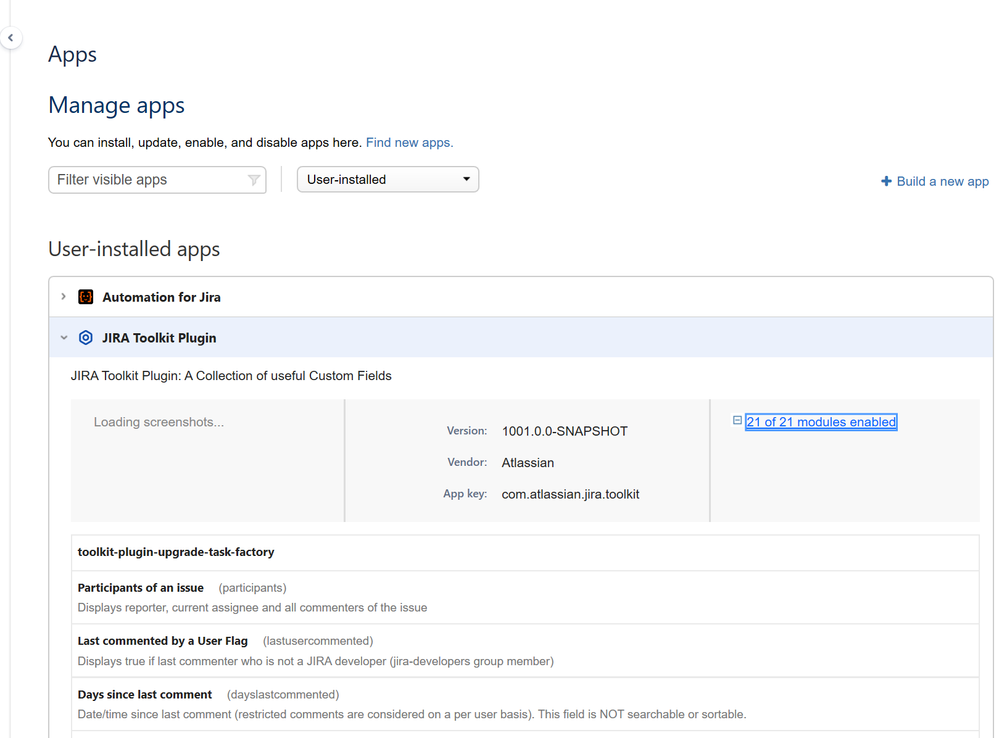
Task: Expand the Automation for Jira row
Action: click(x=64, y=297)
